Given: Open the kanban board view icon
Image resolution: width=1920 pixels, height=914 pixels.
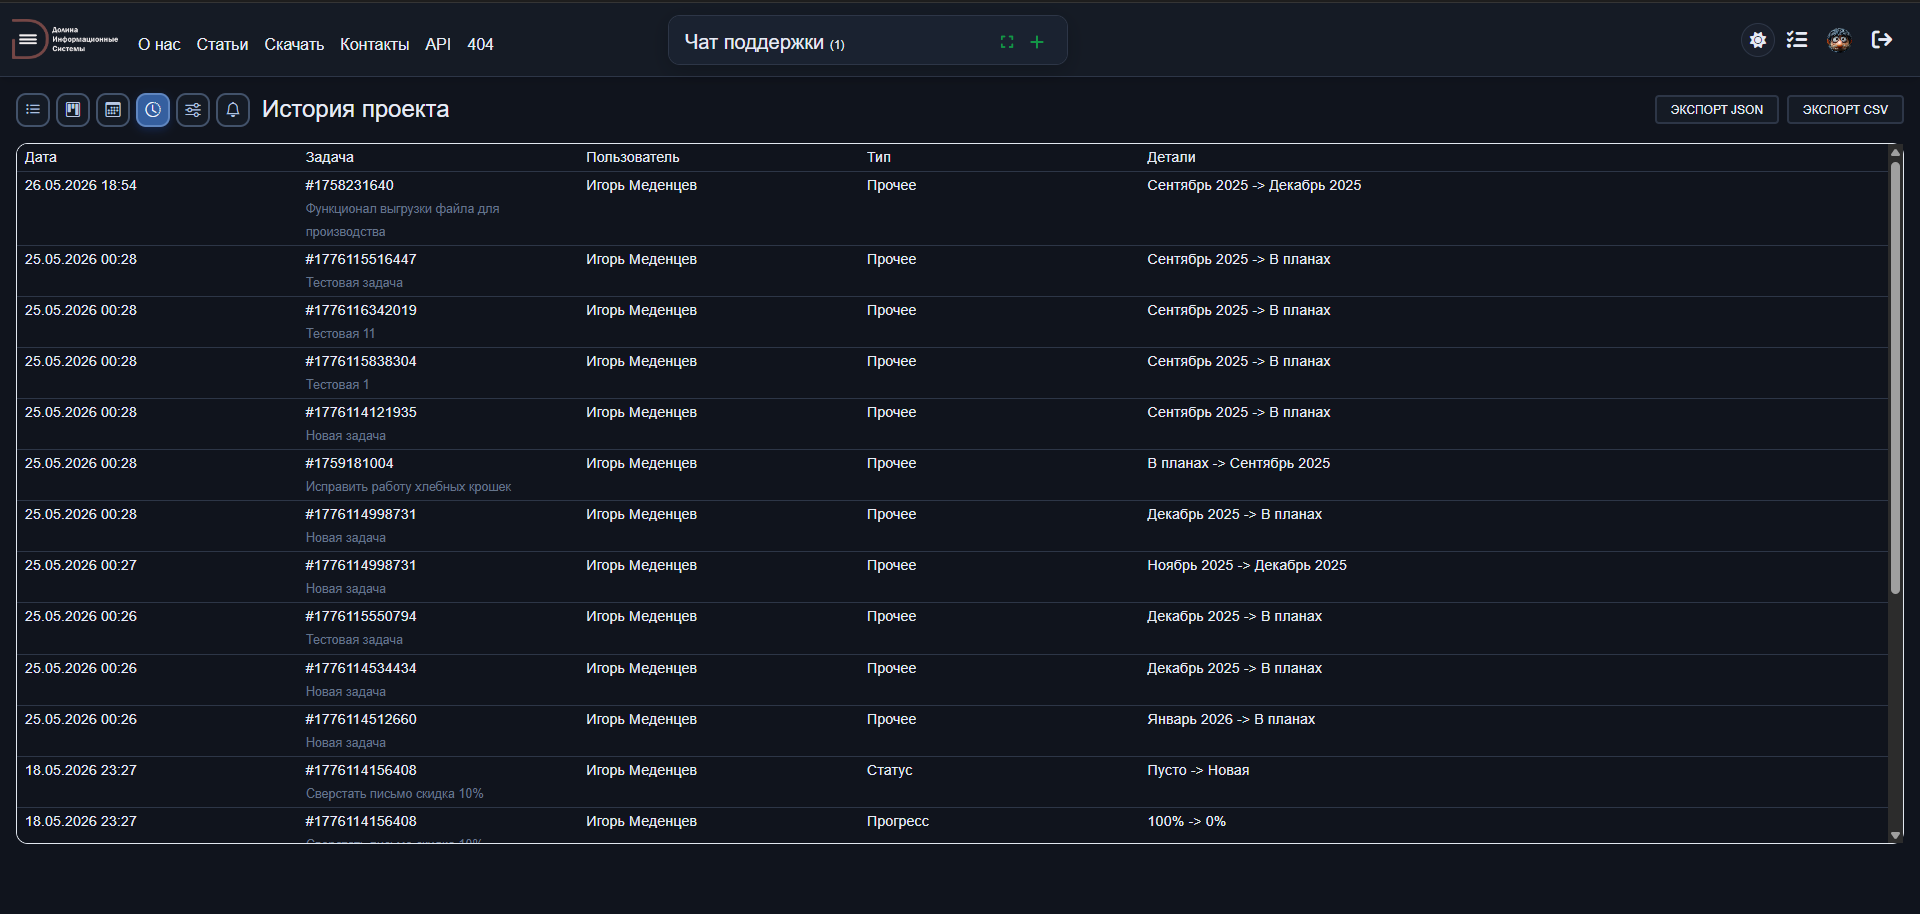Looking at the screenshot, I should (x=73, y=110).
